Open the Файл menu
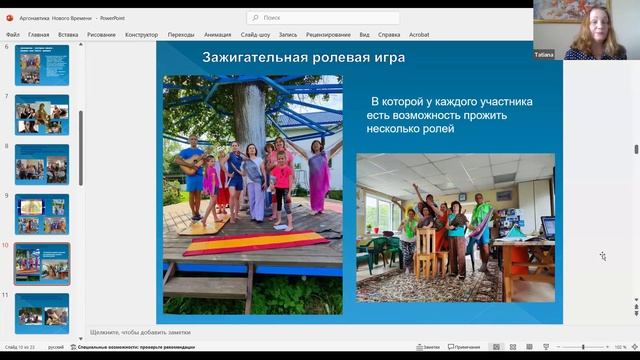The image size is (640, 360). 13,35
